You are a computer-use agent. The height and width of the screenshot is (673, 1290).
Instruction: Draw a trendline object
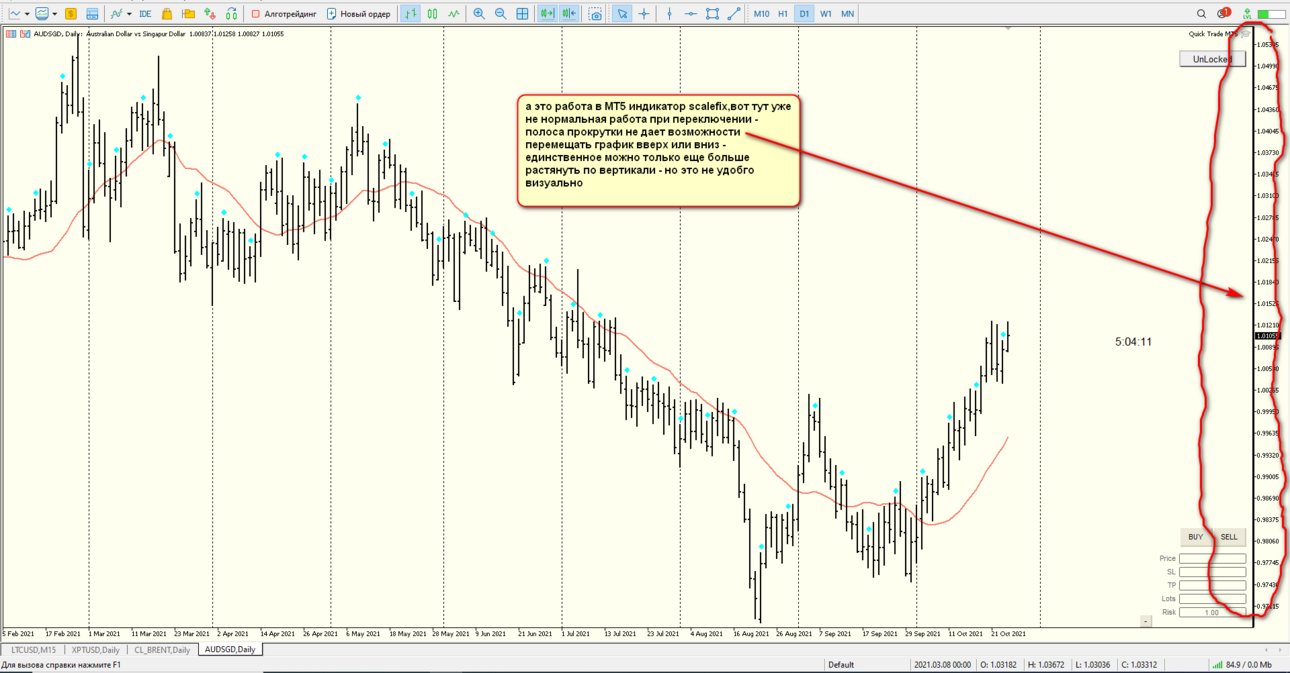coord(734,14)
